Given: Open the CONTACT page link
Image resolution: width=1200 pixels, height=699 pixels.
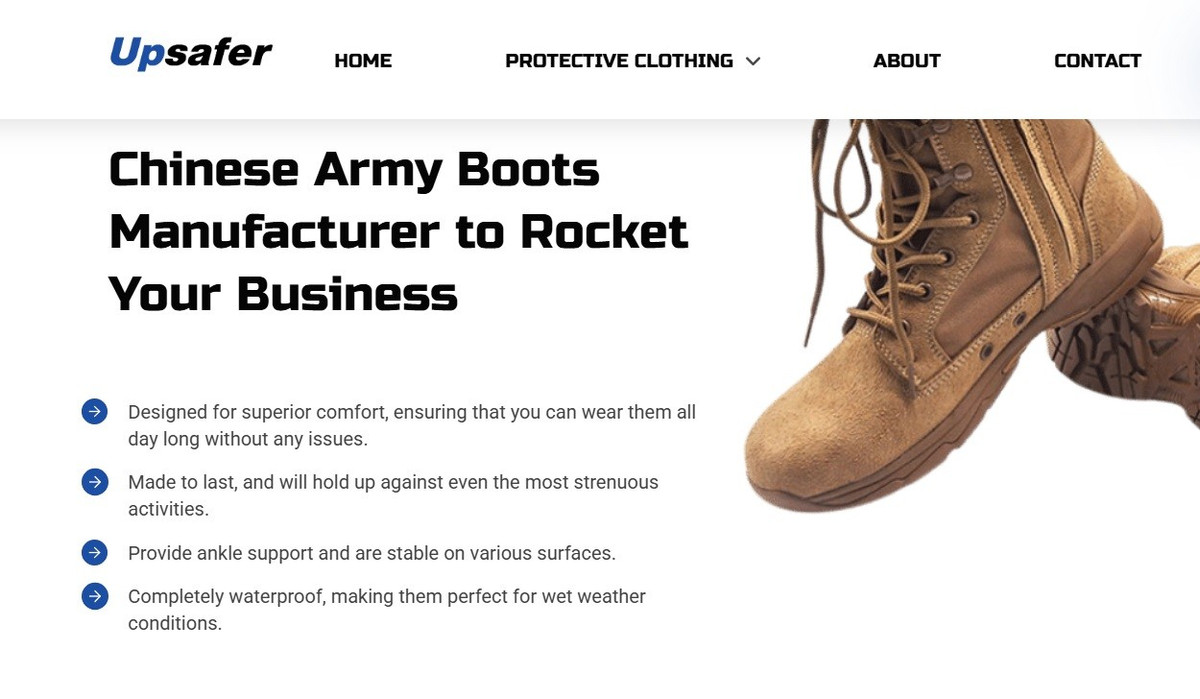Looking at the screenshot, I should tap(1097, 61).
